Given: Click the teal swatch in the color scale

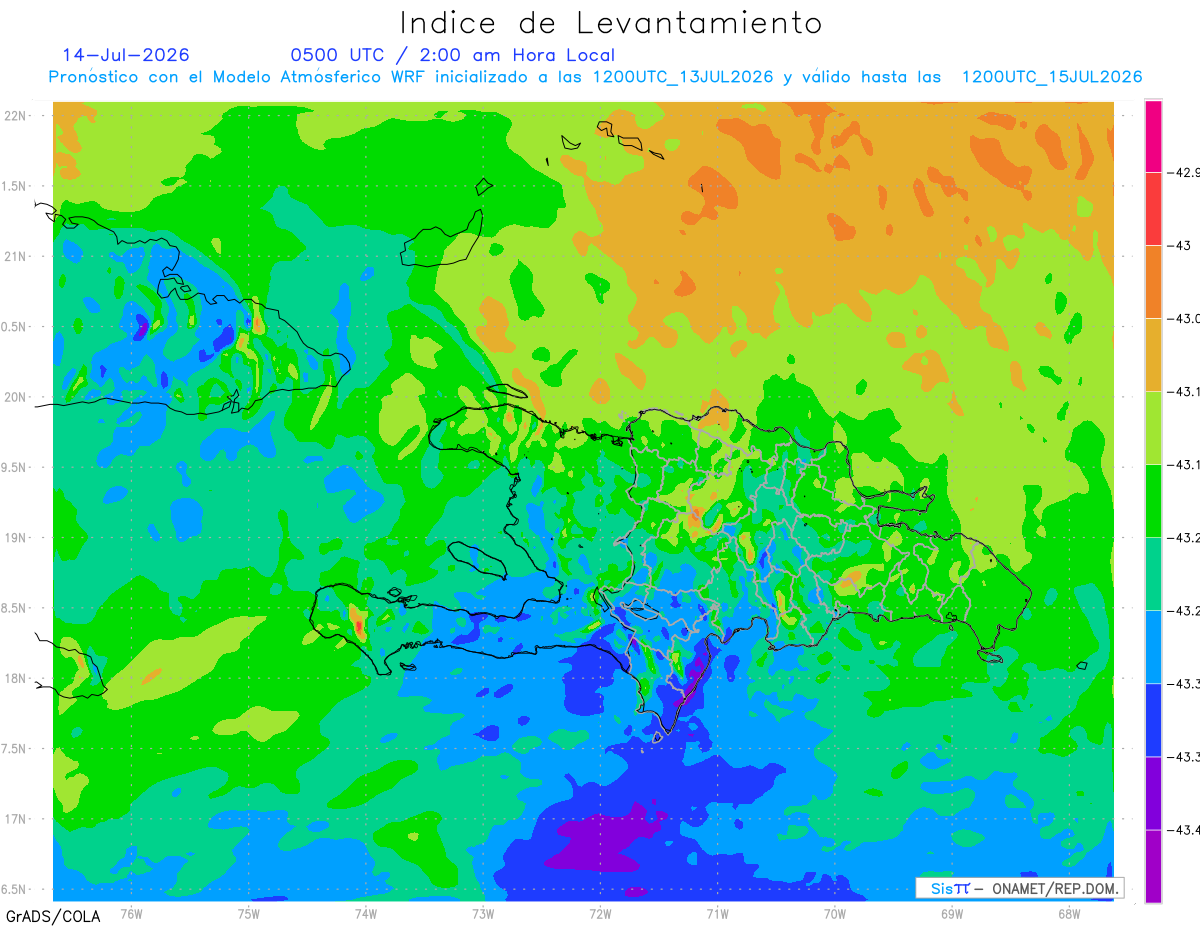Looking at the screenshot, I should (1153, 574).
